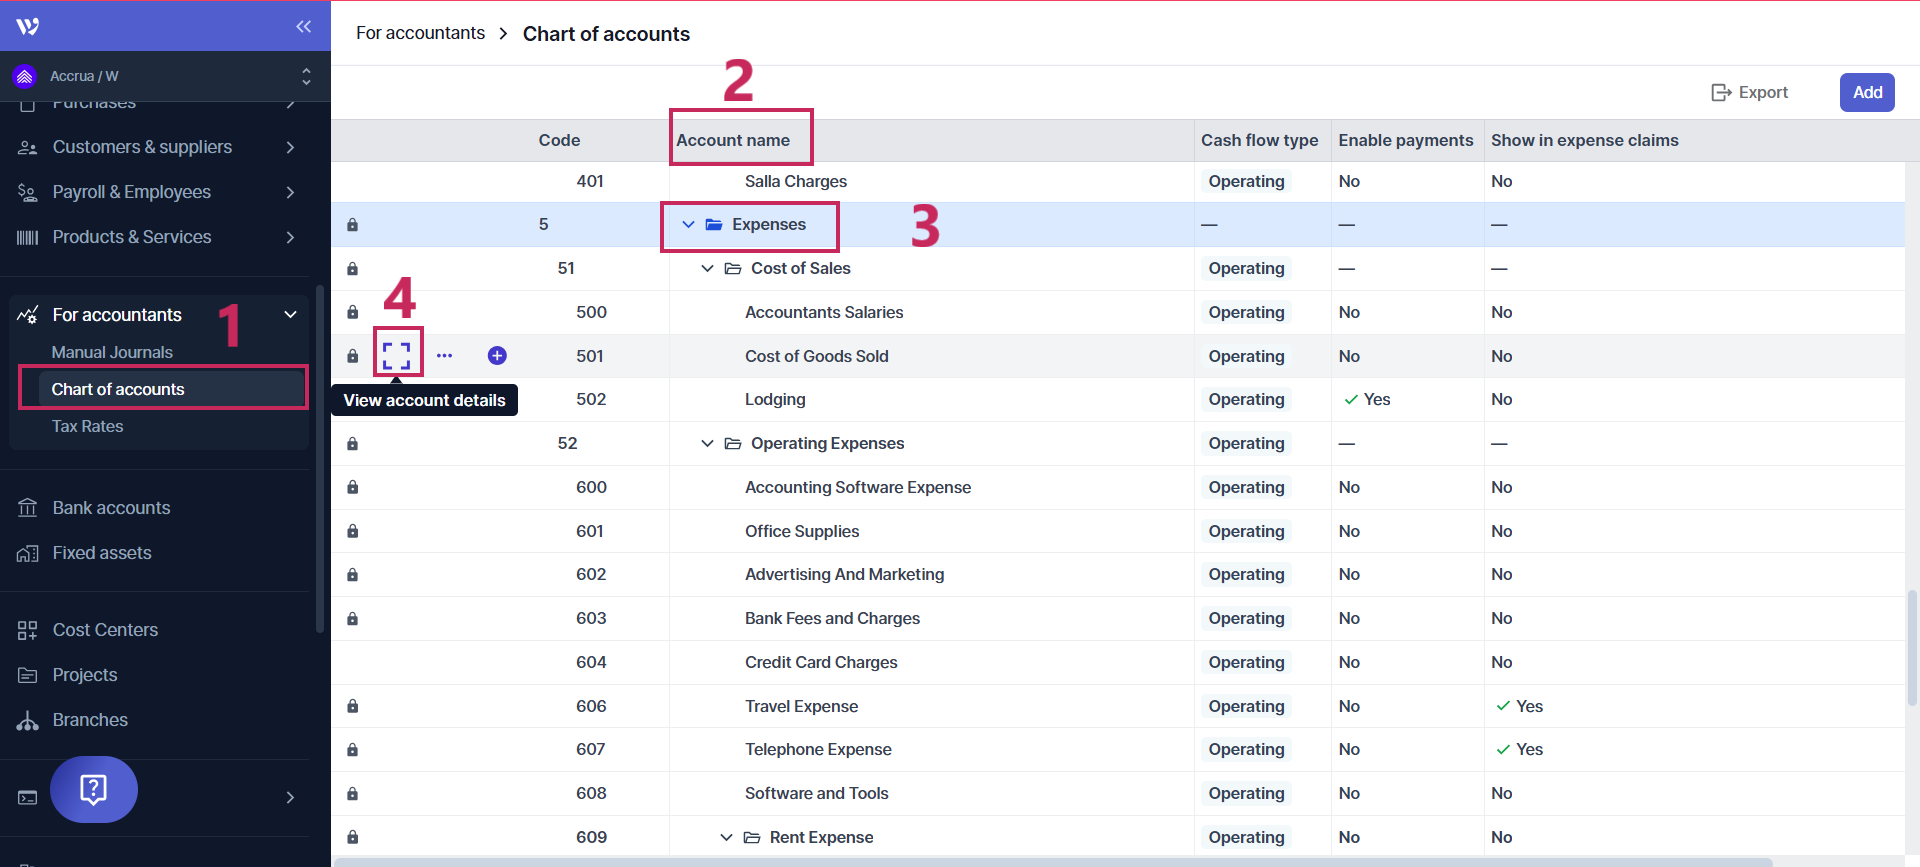The height and width of the screenshot is (867, 1920).
Task: Click the Cost Centers icon in sidebar
Action: (27, 630)
